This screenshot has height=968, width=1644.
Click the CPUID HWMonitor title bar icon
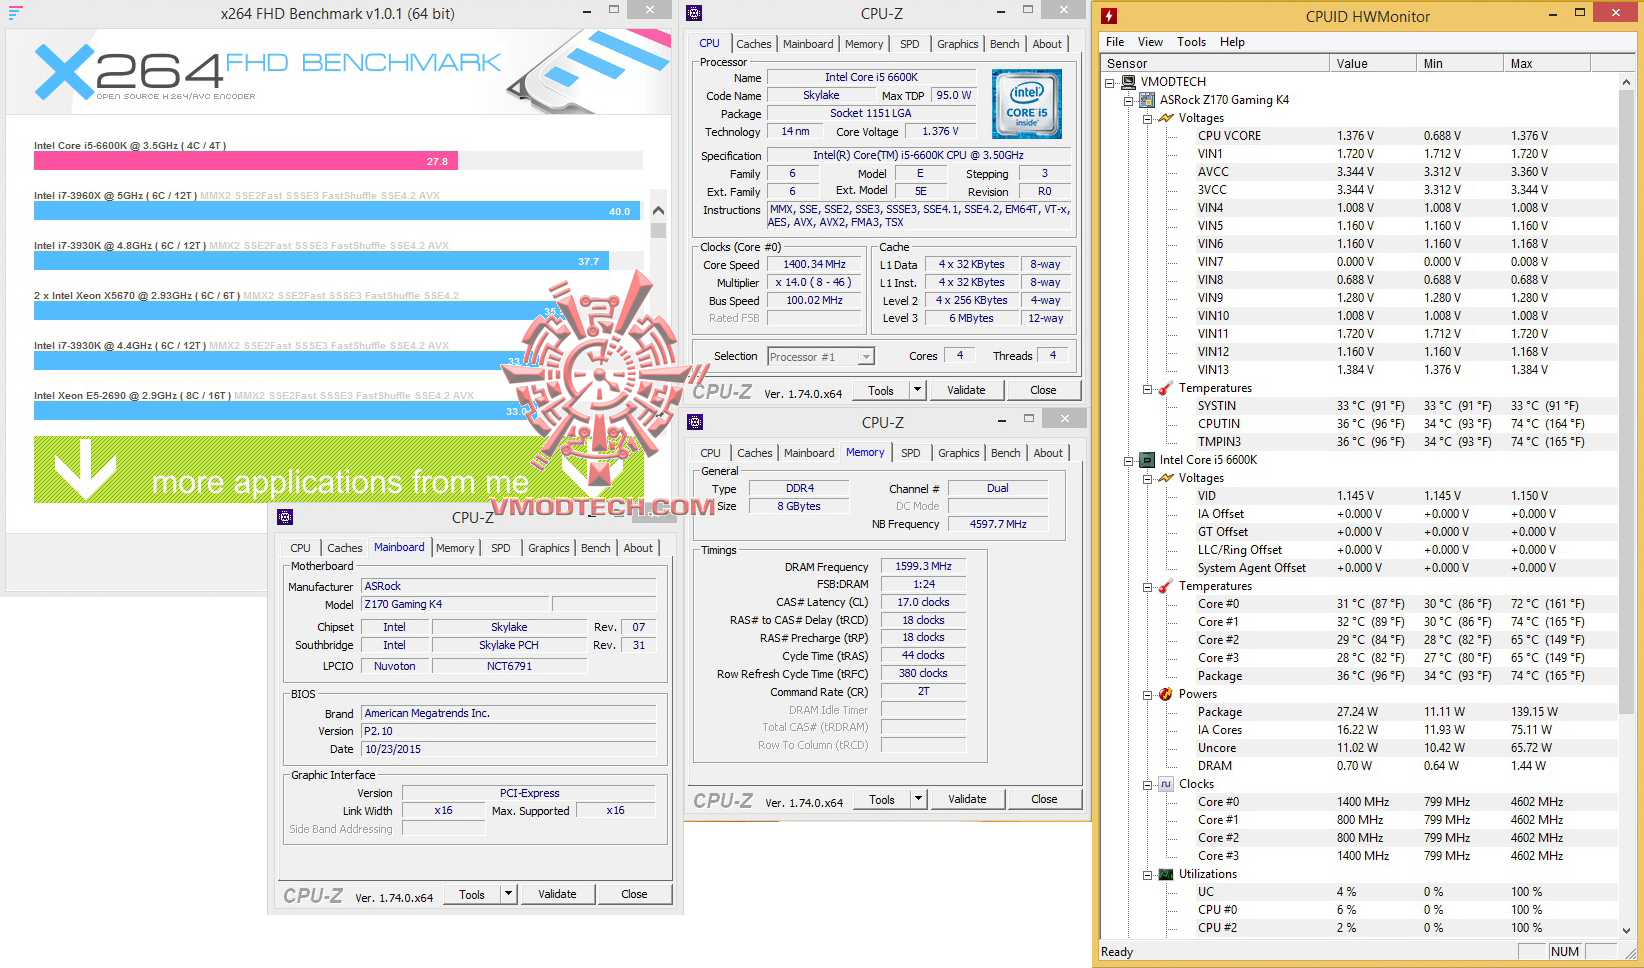tap(1109, 16)
